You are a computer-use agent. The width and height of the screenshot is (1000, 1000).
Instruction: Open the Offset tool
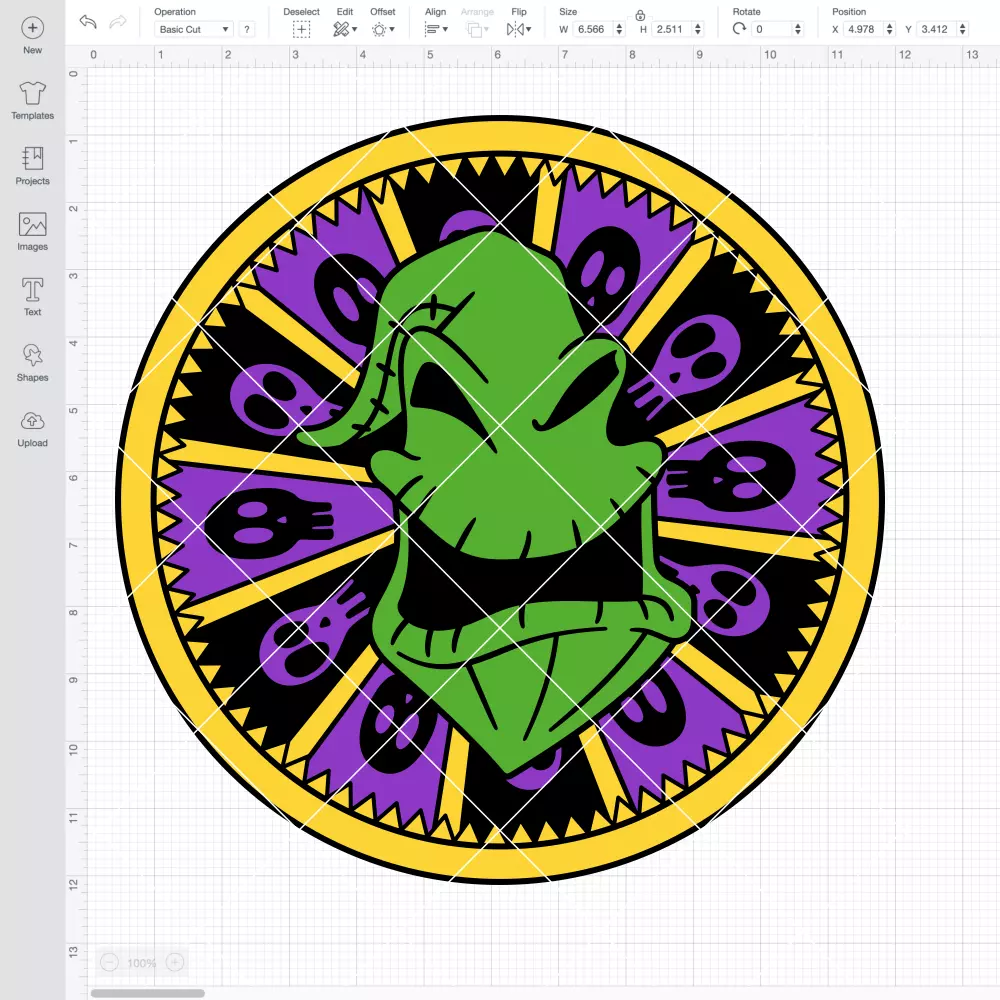tap(383, 29)
